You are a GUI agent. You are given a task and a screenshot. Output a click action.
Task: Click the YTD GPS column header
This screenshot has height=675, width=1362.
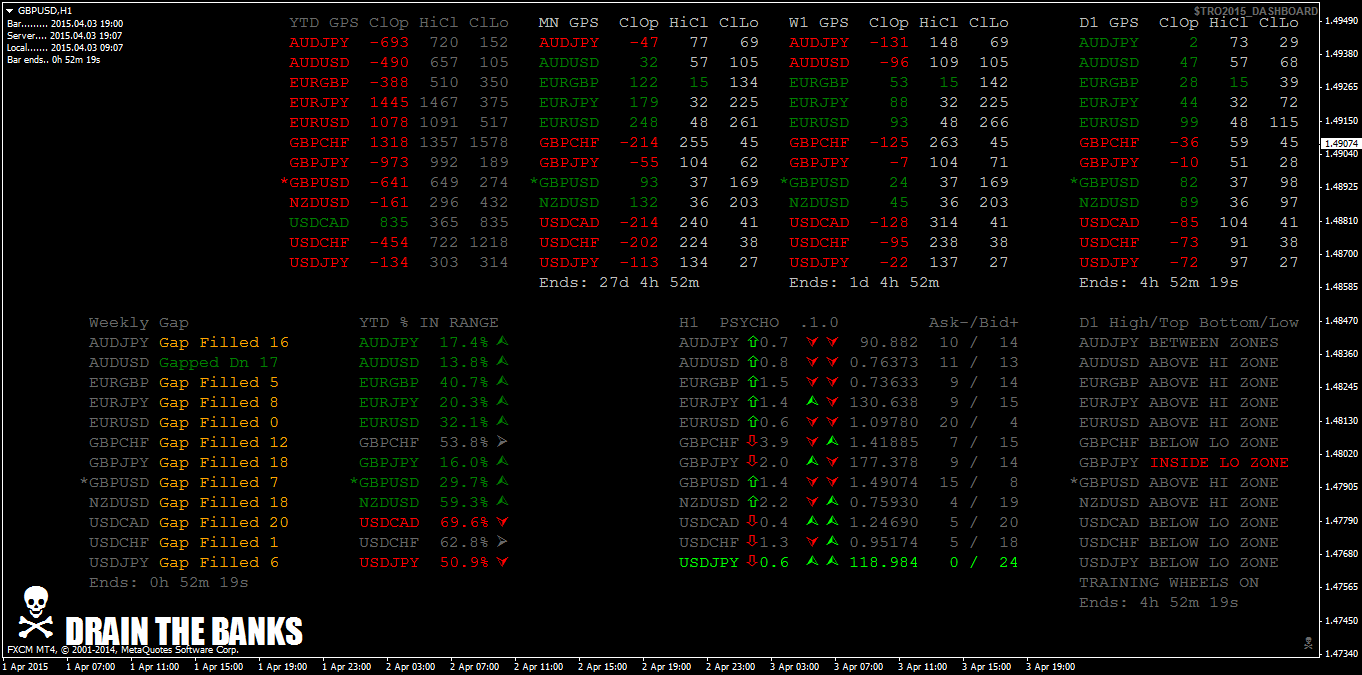[x=324, y=22]
